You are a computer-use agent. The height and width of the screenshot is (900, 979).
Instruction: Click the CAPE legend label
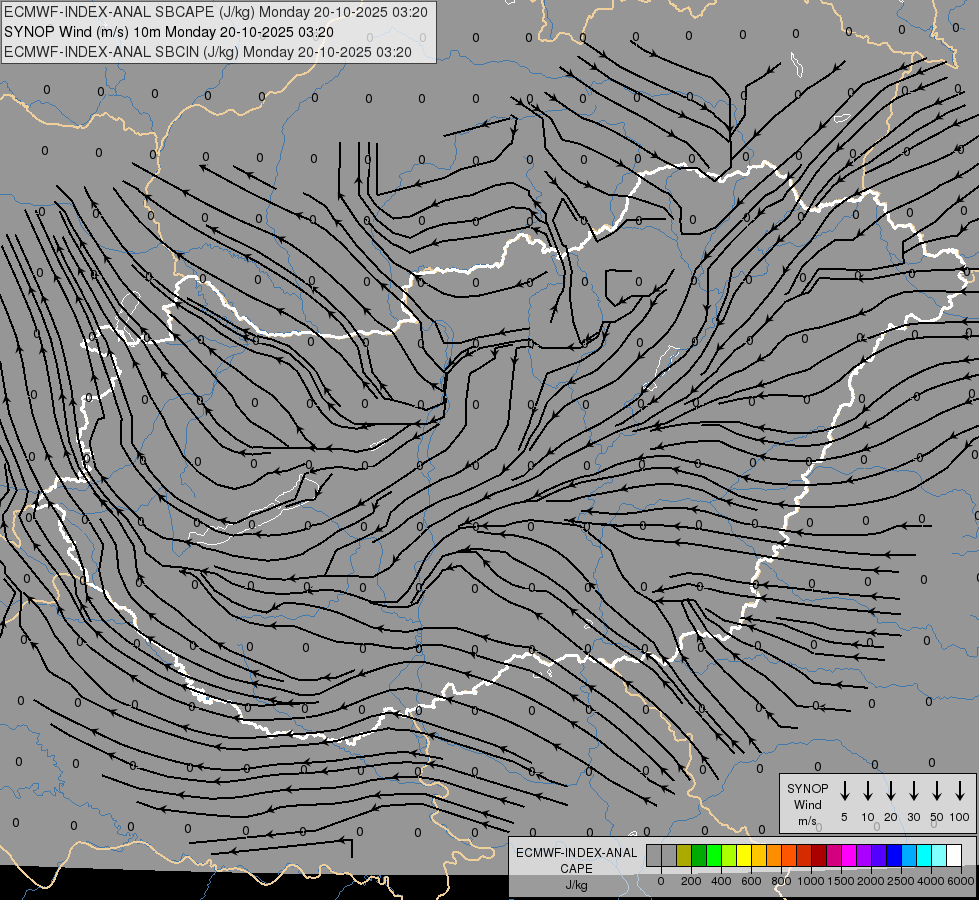pos(576,869)
